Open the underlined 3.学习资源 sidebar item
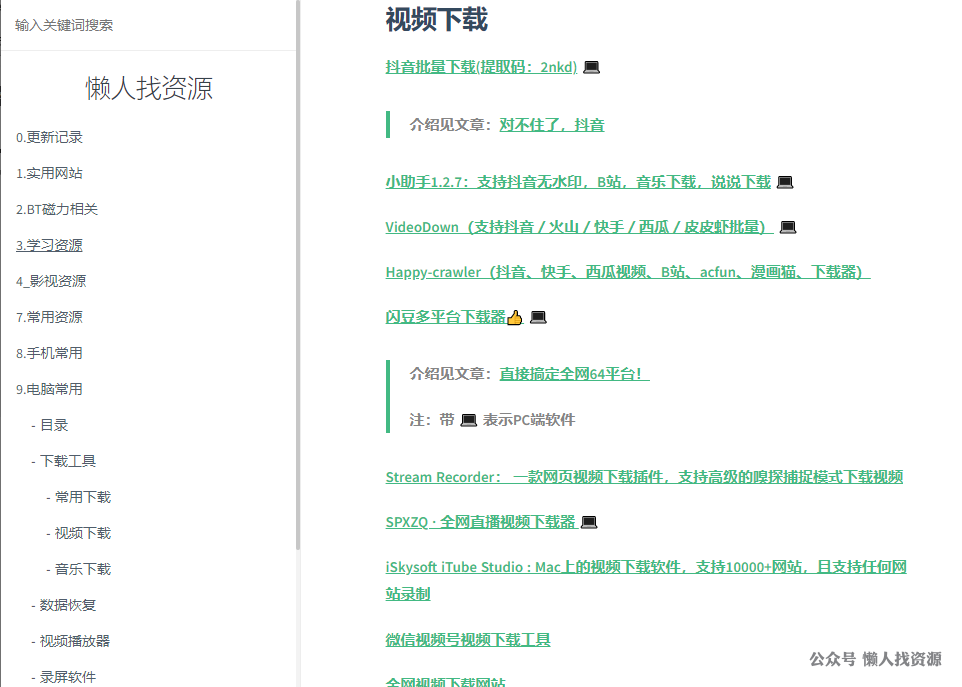 49,245
